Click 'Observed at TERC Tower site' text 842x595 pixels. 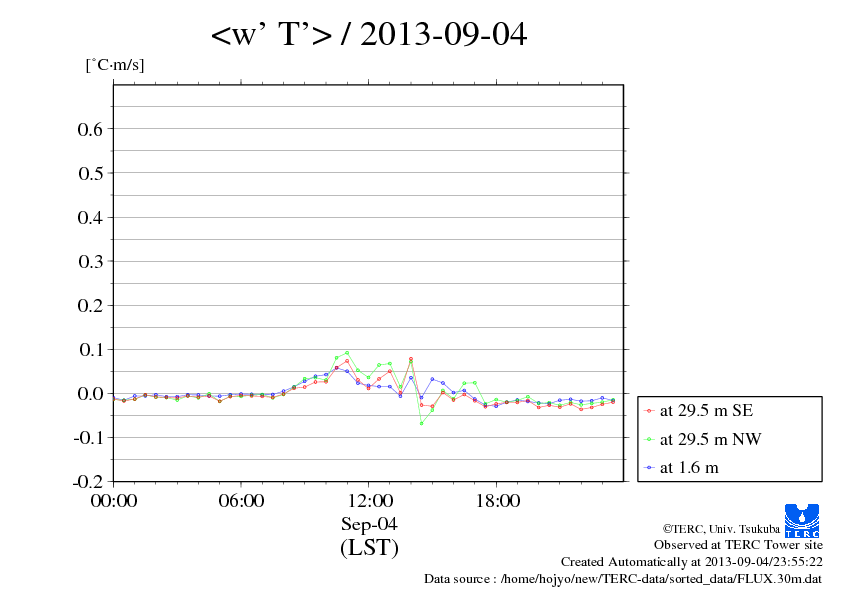738,545
